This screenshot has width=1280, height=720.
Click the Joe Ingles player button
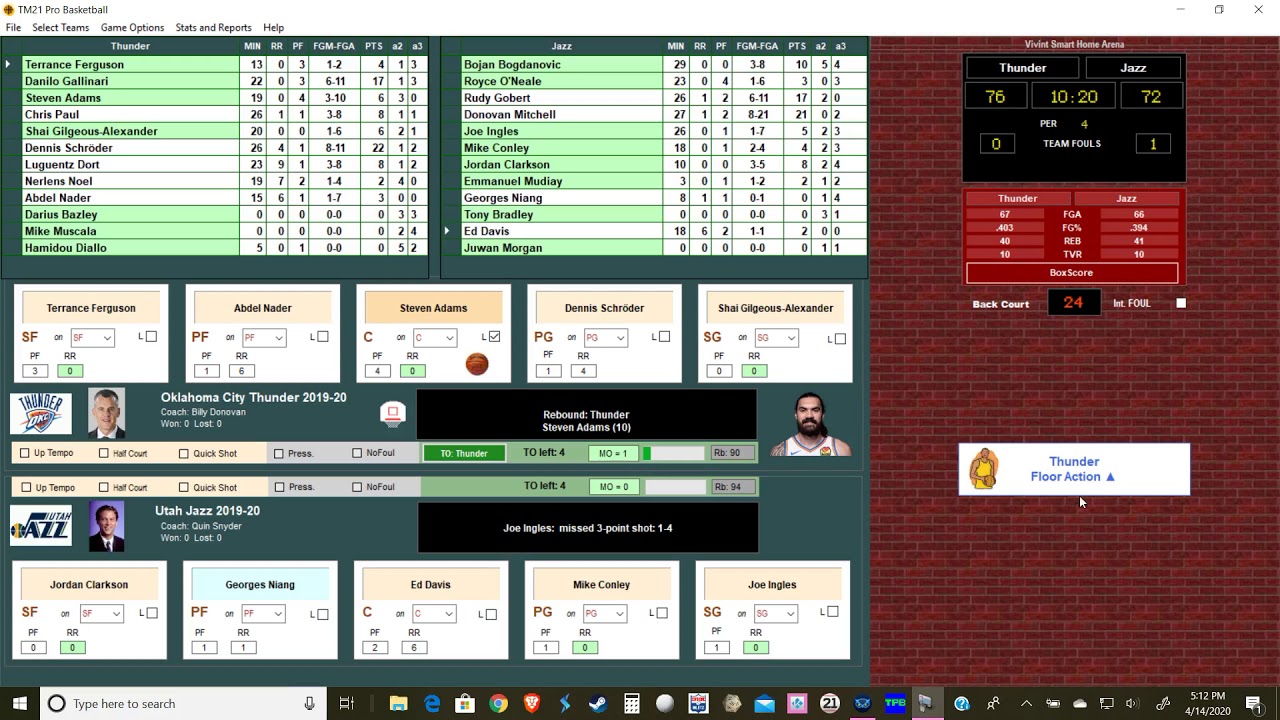coord(772,585)
